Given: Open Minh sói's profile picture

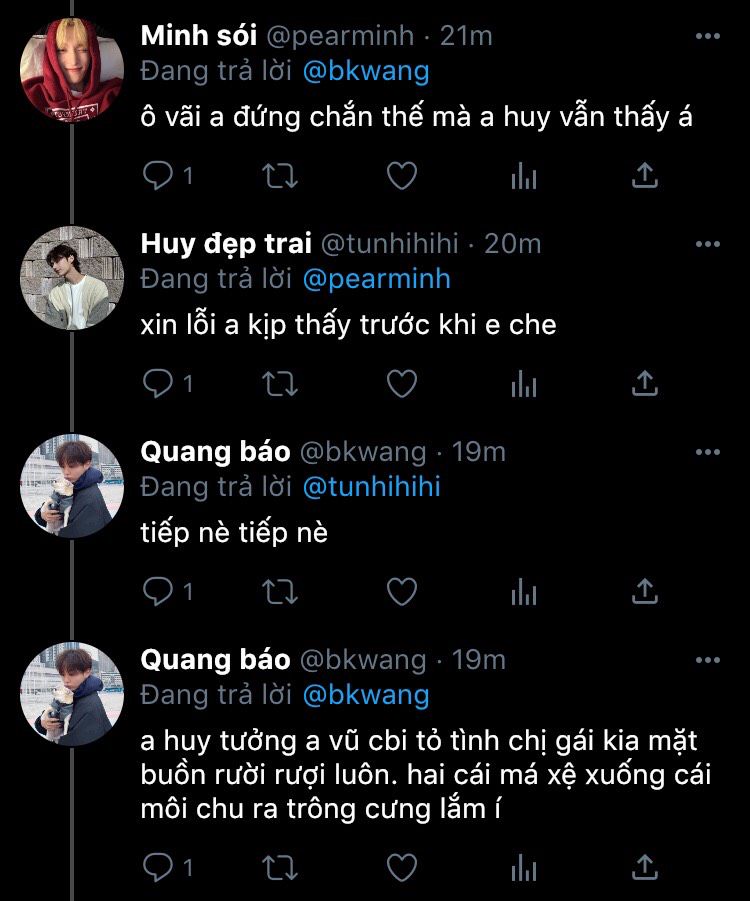Looking at the screenshot, I should click(72, 70).
